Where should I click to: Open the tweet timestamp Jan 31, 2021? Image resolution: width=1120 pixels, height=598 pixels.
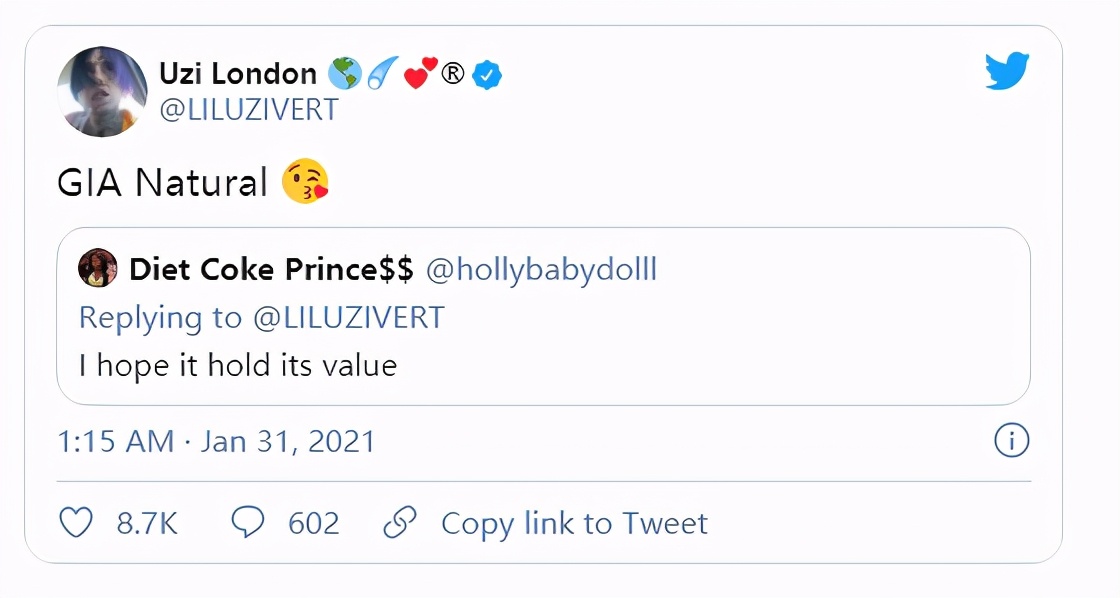[x=217, y=441]
